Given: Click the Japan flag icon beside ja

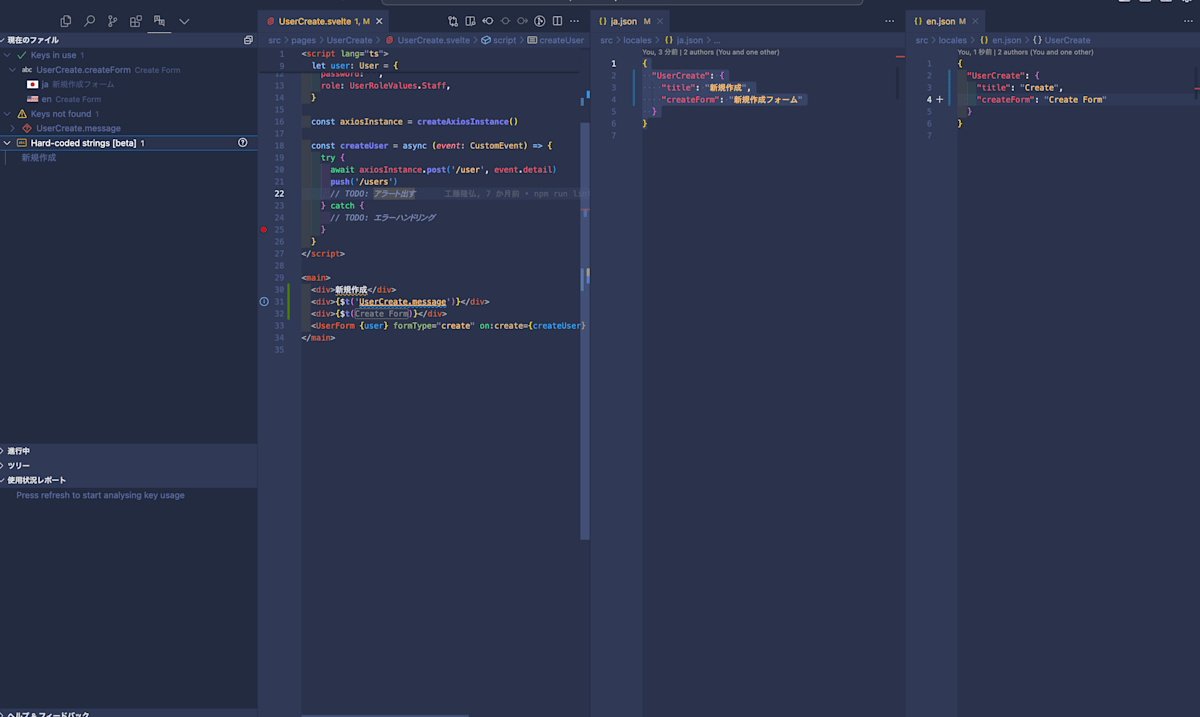Looking at the screenshot, I should [32, 85].
